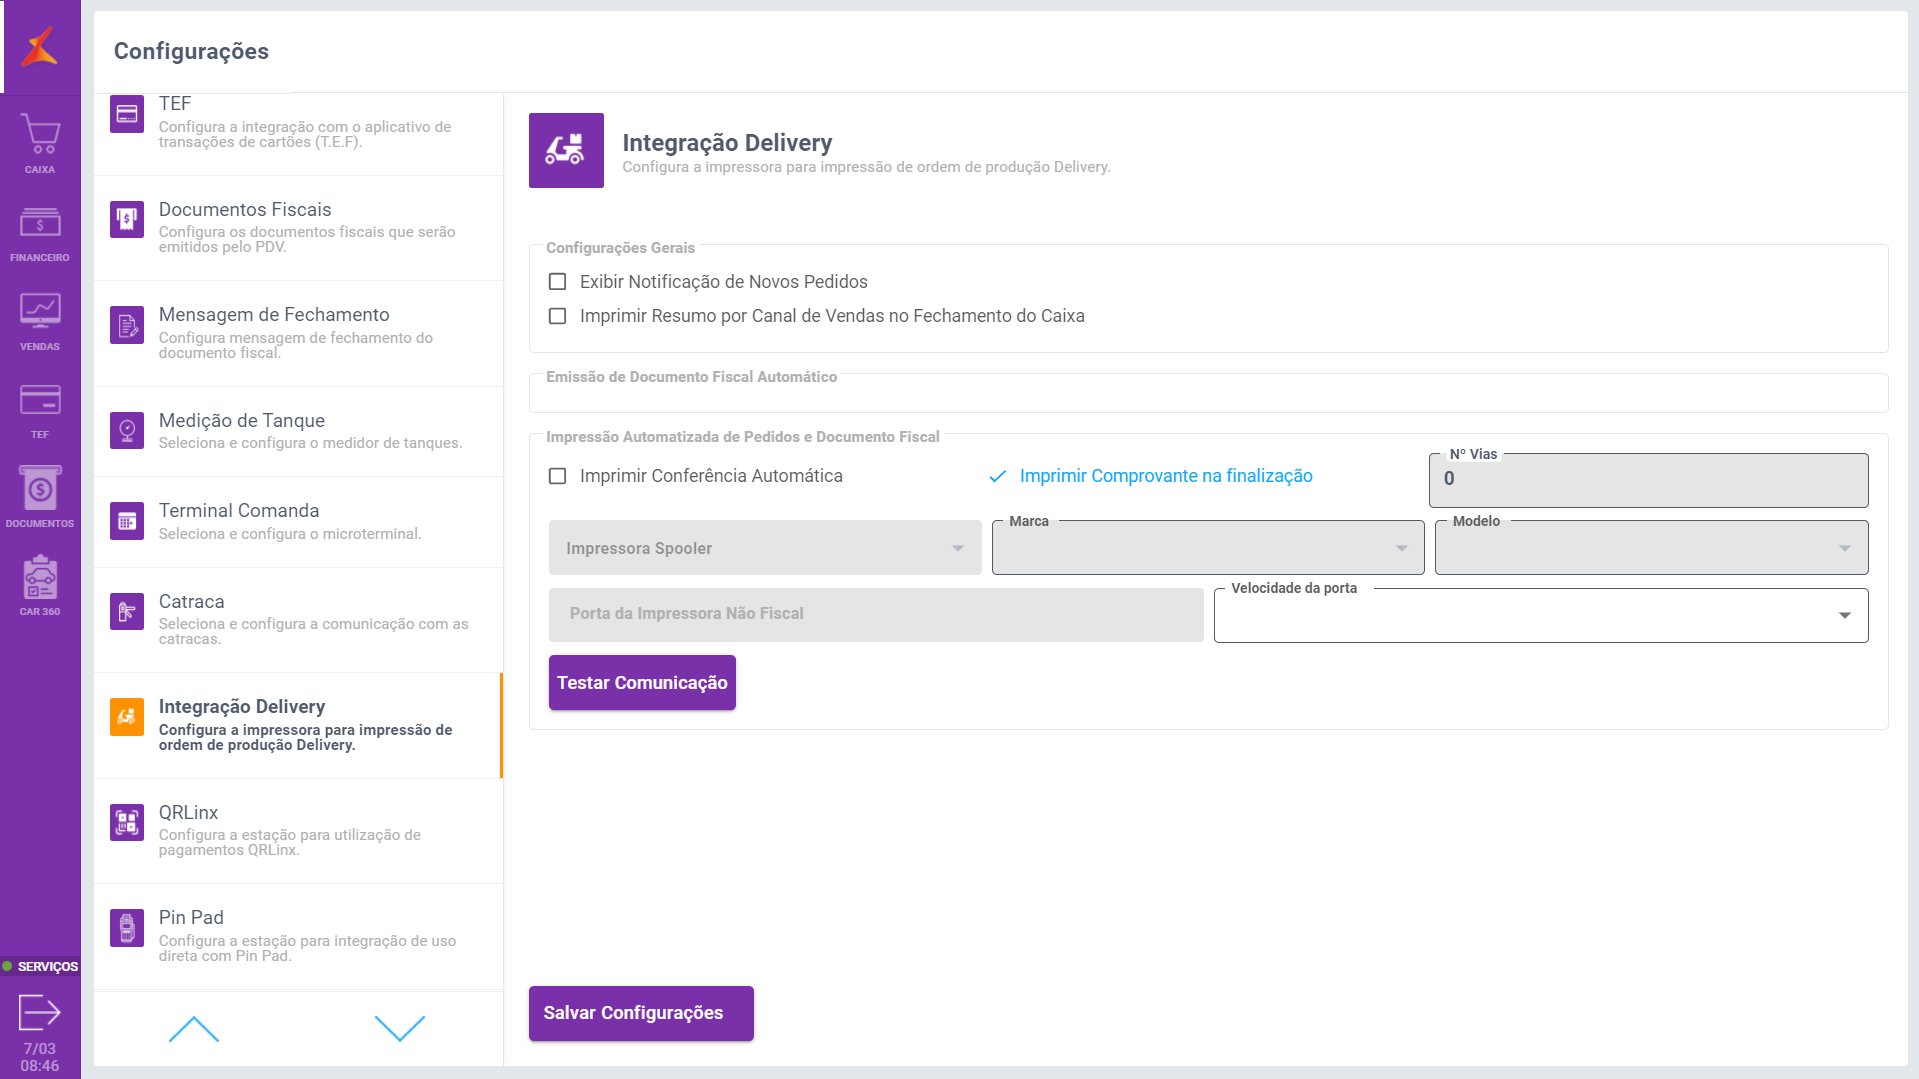Viewport: 1919px width, 1079px height.
Task: Open the Car 360 icon
Action: tap(40, 578)
